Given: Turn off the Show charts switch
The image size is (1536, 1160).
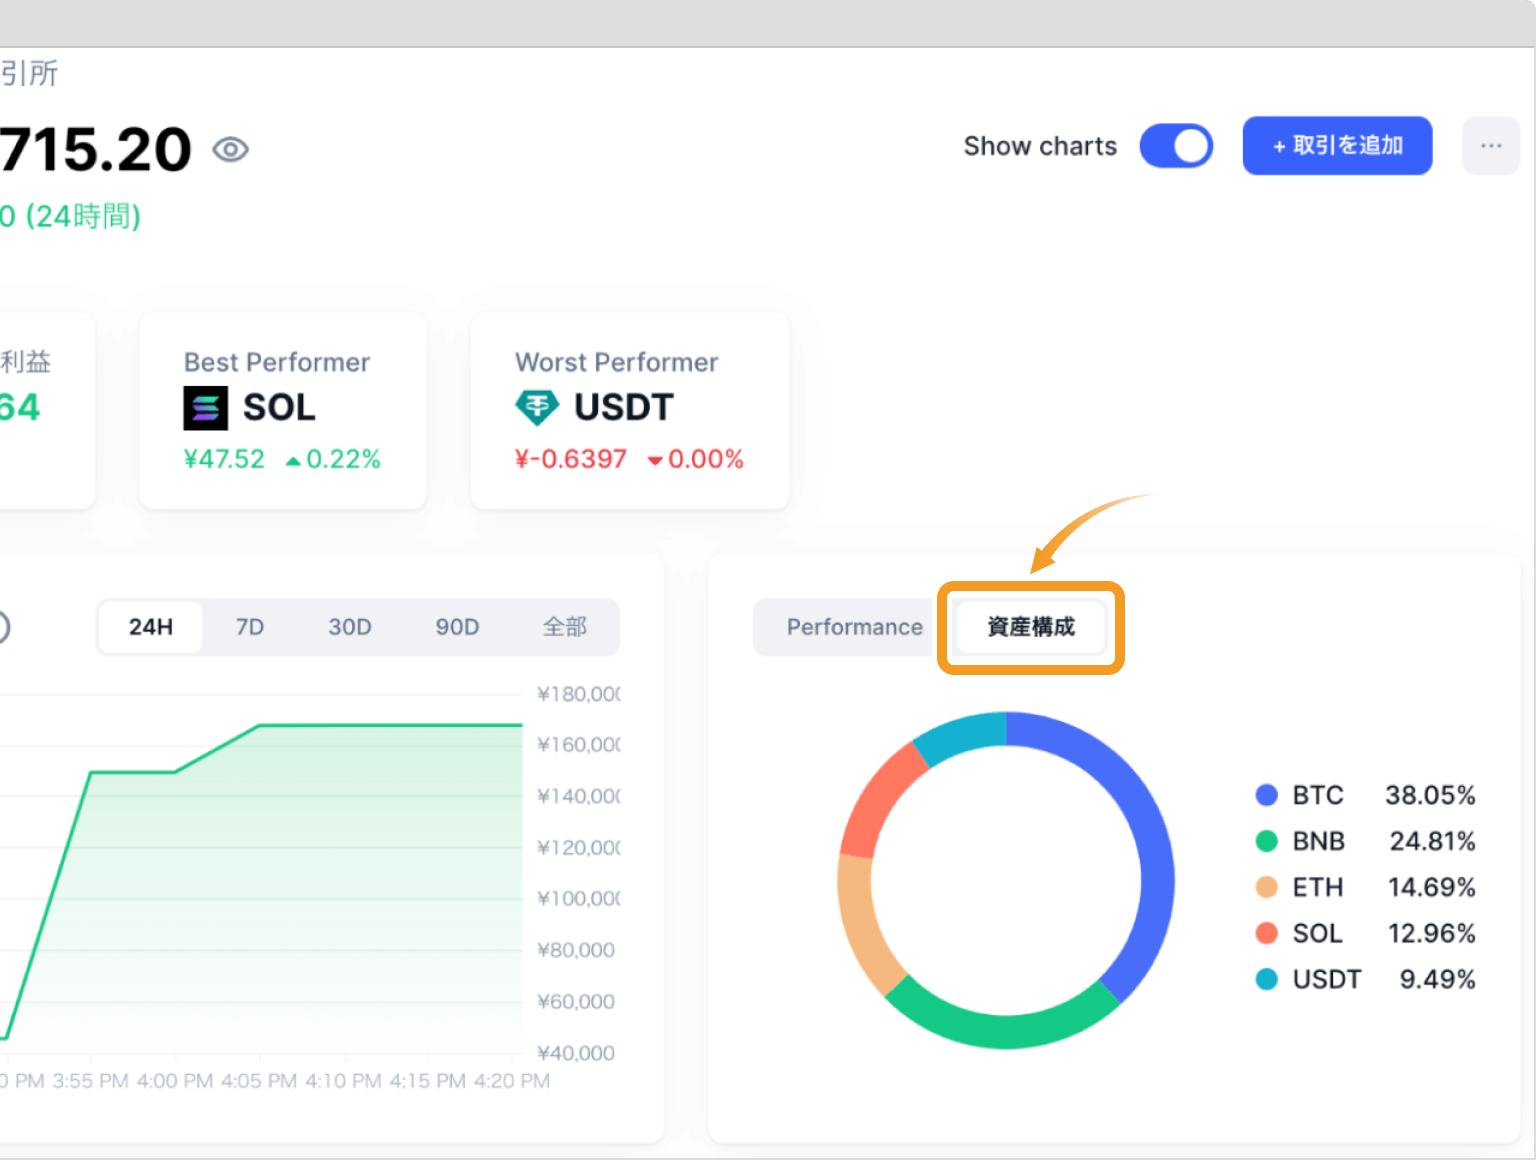Looking at the screenshot, I should pyautogui.click(x=1176, y=146).
